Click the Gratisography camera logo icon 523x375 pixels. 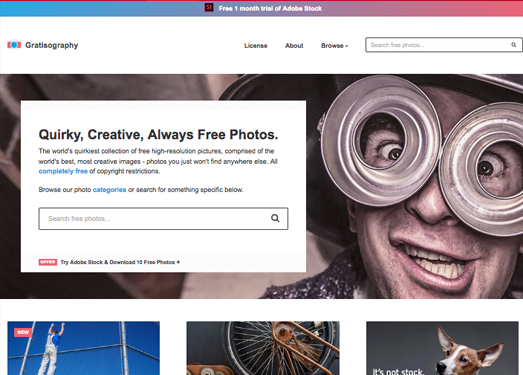tap(14, 45)
